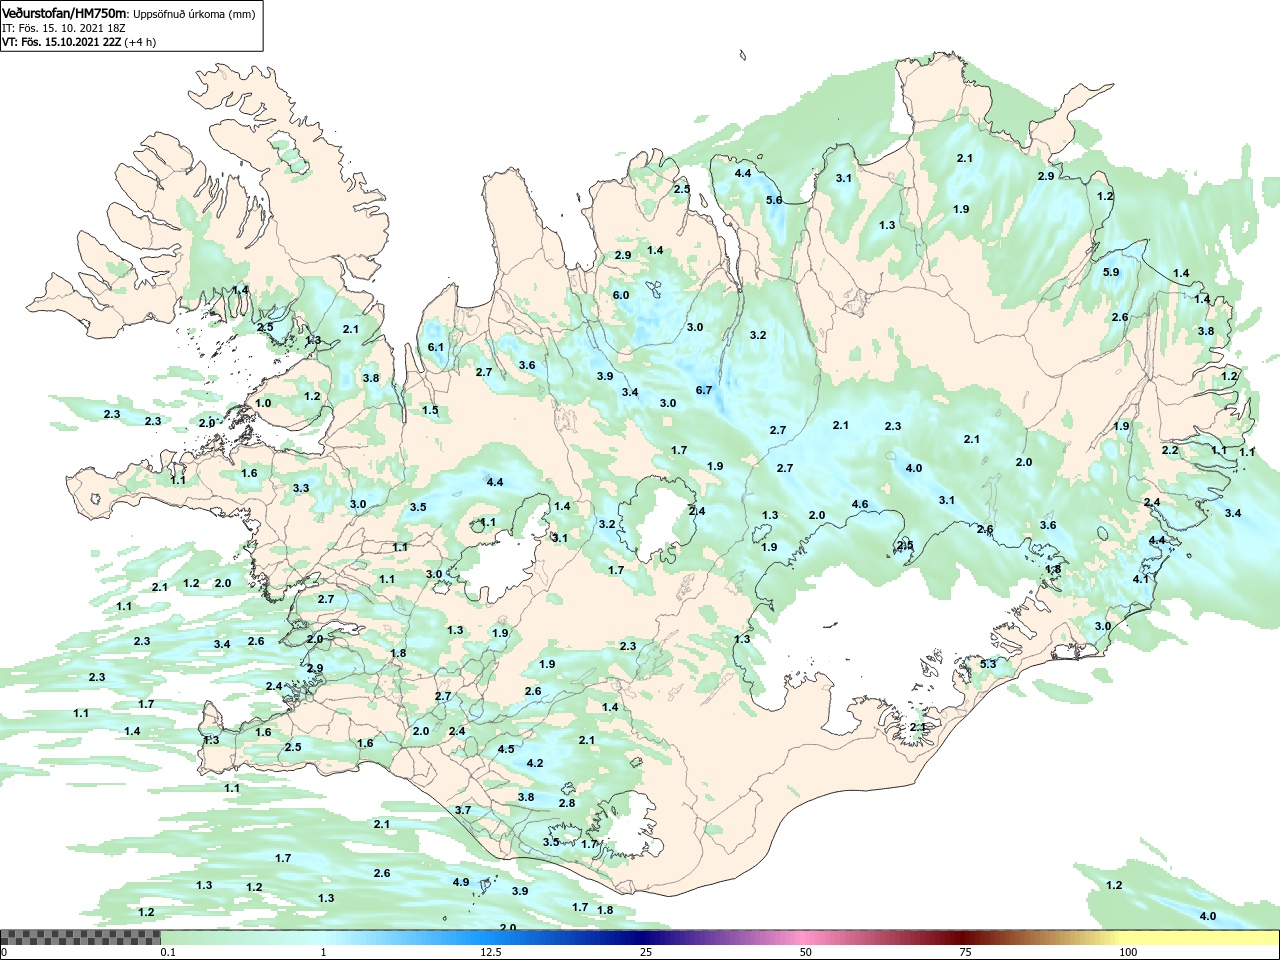Click the 4.9 value offshore
Viewport: 1280px width, 960px height.
point(461,882)
